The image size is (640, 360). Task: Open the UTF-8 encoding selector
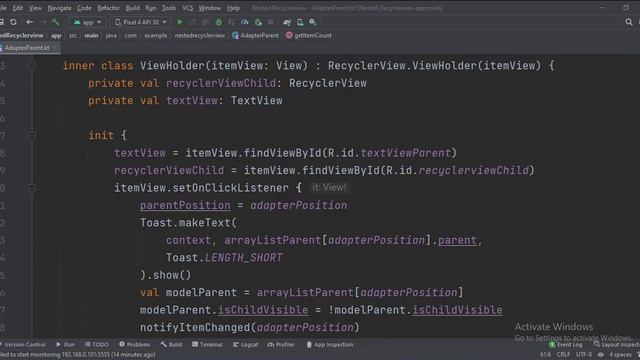coord(584,355)
